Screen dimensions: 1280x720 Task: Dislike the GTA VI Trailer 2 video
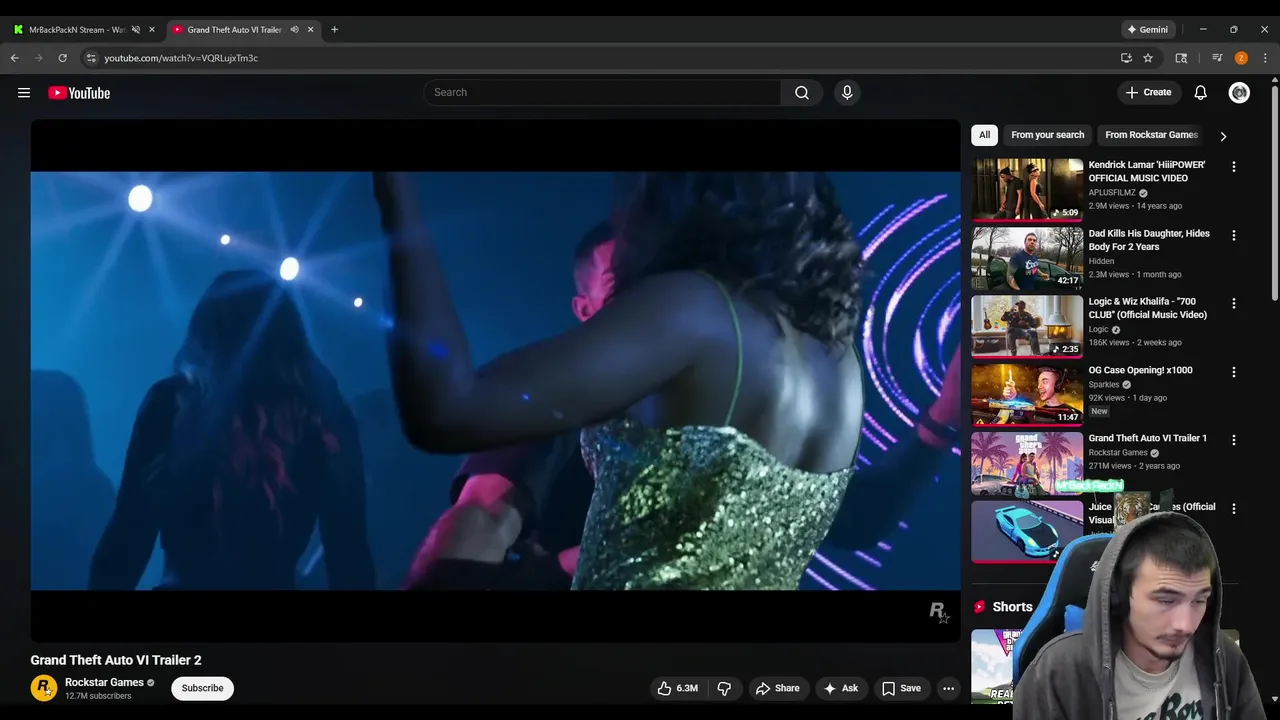(x=725, y=688)
